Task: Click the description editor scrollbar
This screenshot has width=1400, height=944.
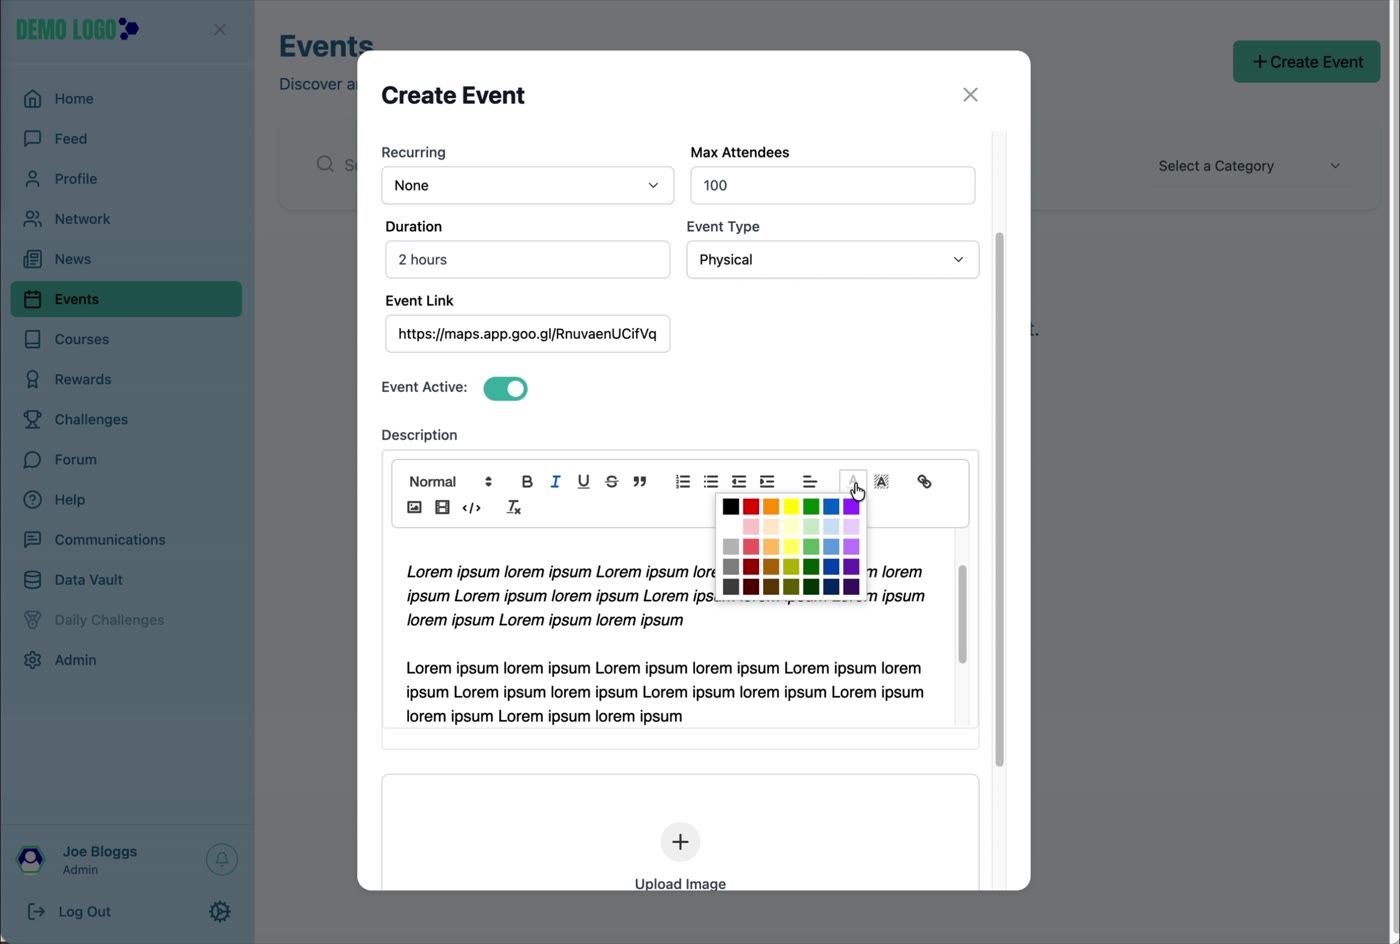Action: 962,614
